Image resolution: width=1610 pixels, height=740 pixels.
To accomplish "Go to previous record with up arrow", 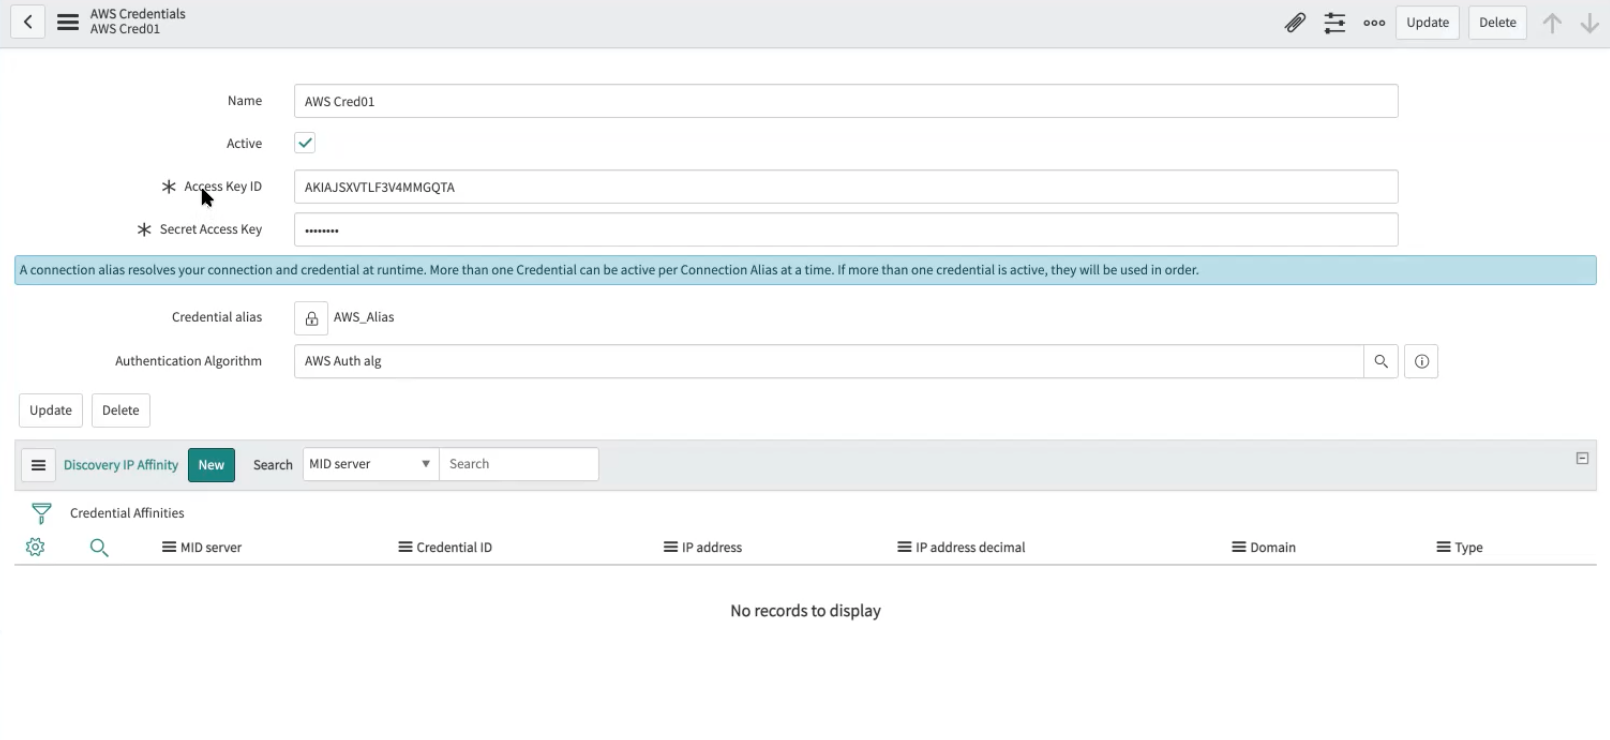I will point(1552,23).
